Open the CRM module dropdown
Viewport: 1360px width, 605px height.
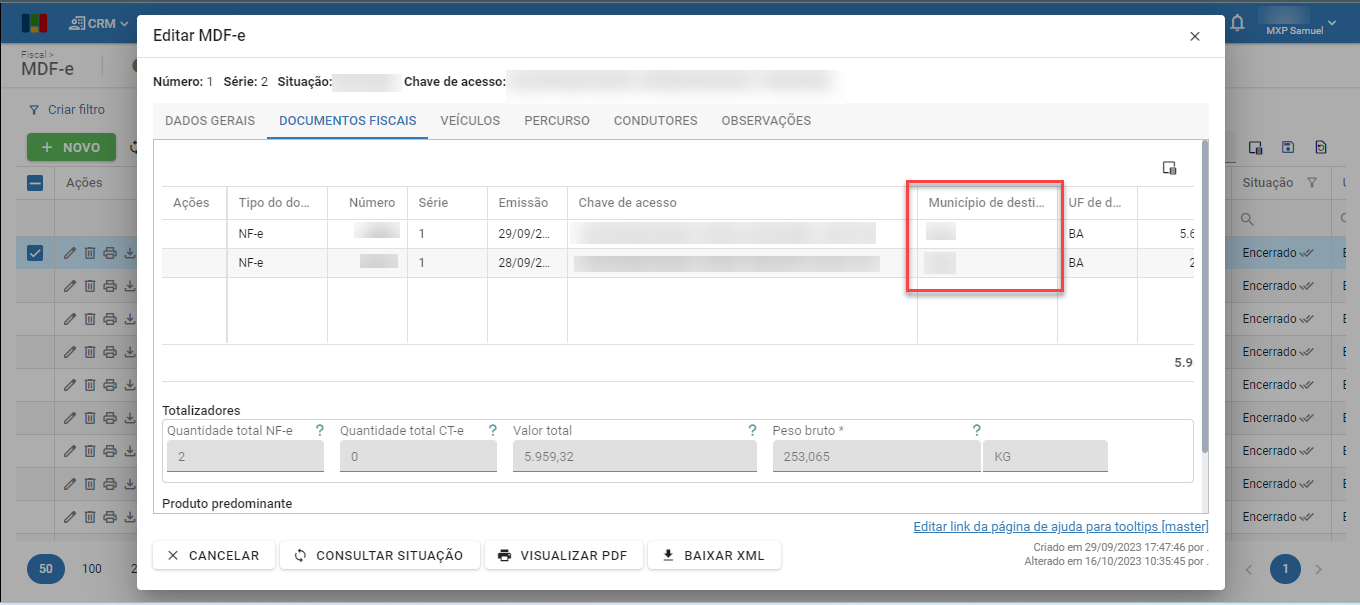(x=100, y=23)
